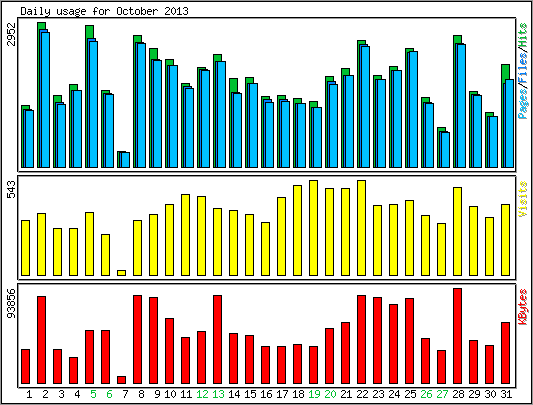Click day 2 on the x-axis

[45, 394]
